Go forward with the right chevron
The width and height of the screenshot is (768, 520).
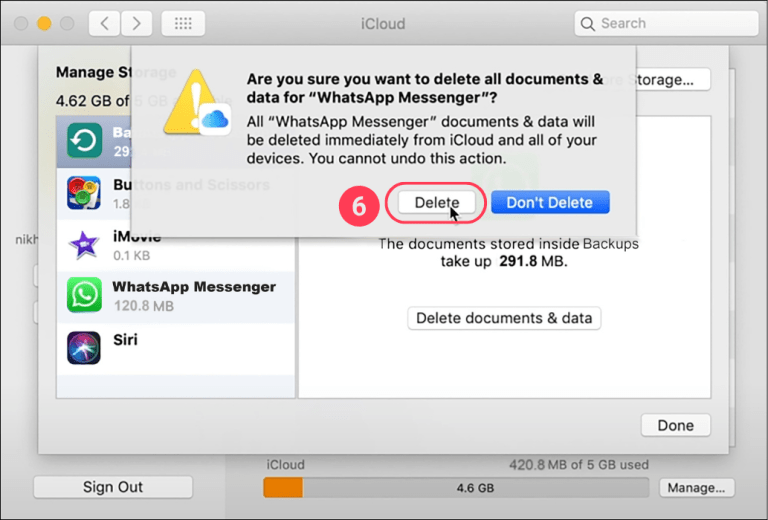click(x=136, y=24)
